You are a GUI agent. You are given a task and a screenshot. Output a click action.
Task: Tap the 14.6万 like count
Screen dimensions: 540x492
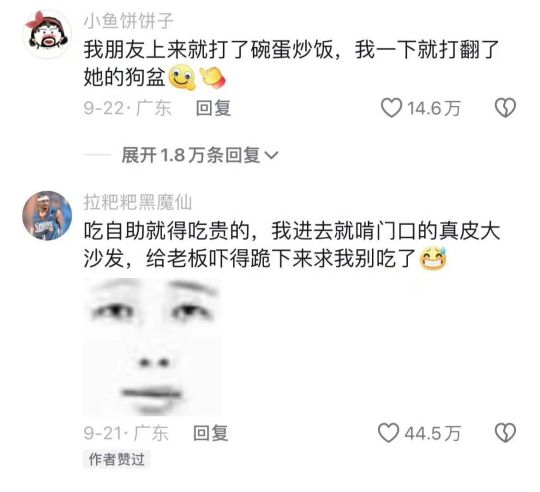pos(434,108)
